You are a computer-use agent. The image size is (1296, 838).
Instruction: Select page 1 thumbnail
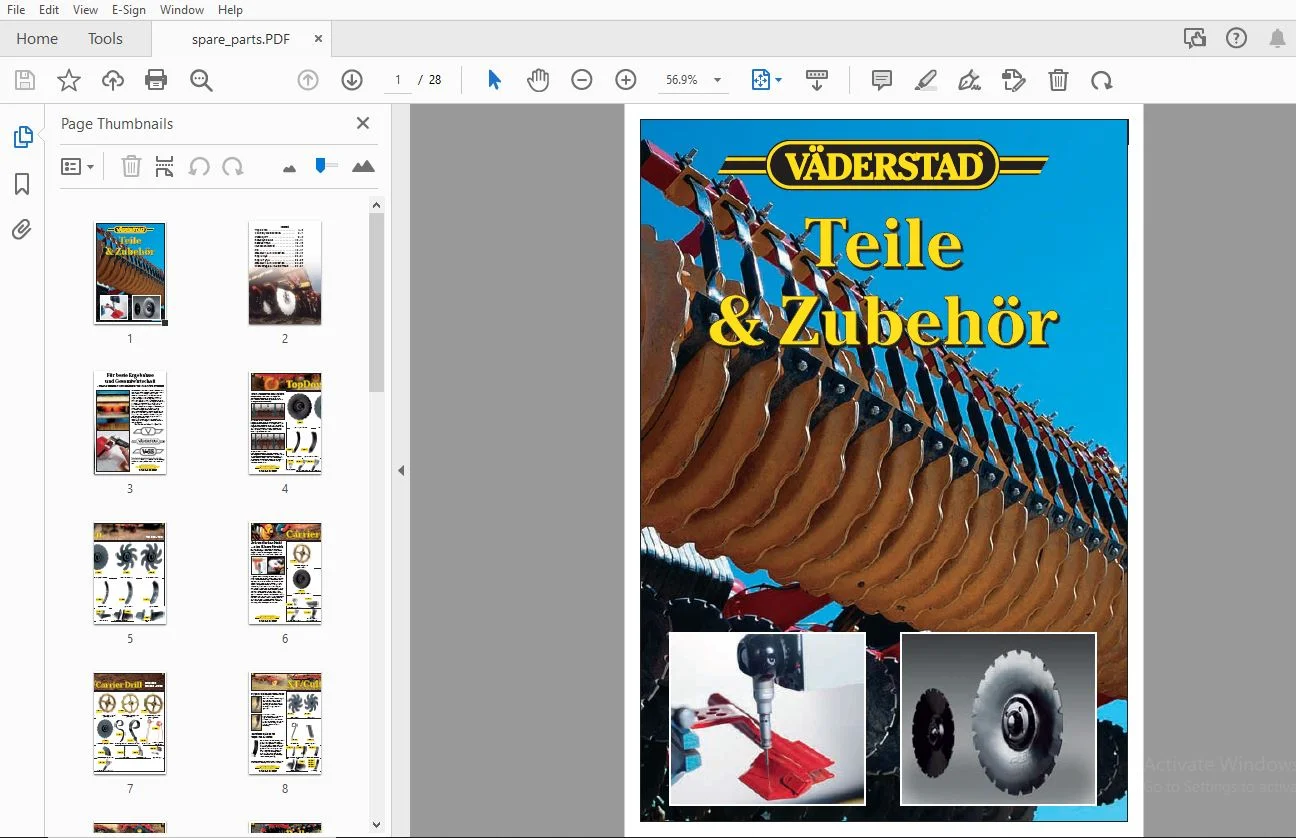tap(130, 273)
